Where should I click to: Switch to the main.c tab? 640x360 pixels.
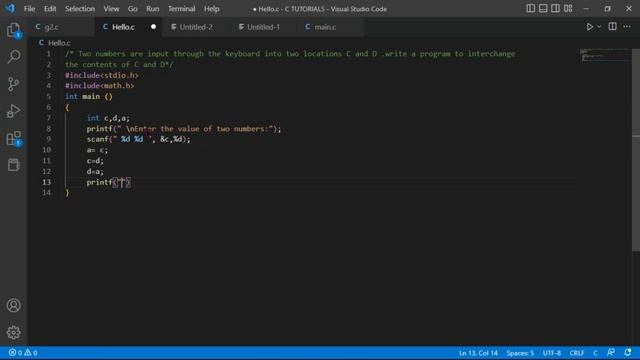pyautogui.click(x=331, y=27)
